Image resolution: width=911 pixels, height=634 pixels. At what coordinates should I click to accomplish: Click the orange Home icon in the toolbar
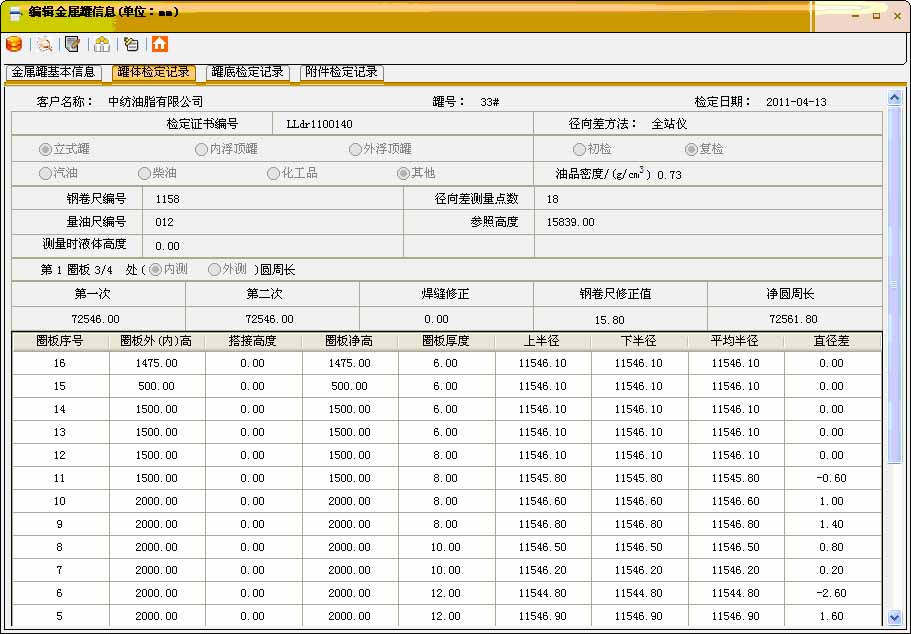pyautogui.click(x=160, y=44)
